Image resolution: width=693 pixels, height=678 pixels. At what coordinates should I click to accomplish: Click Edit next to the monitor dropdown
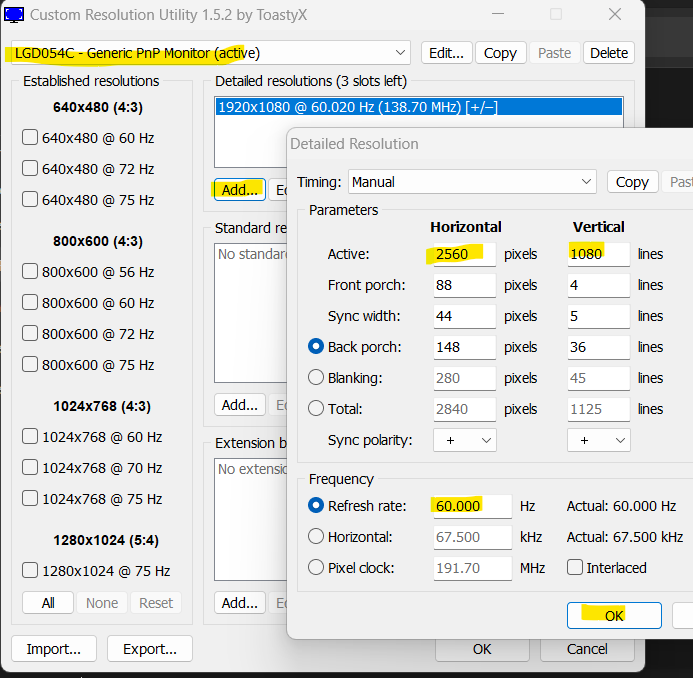coord(446,53)
